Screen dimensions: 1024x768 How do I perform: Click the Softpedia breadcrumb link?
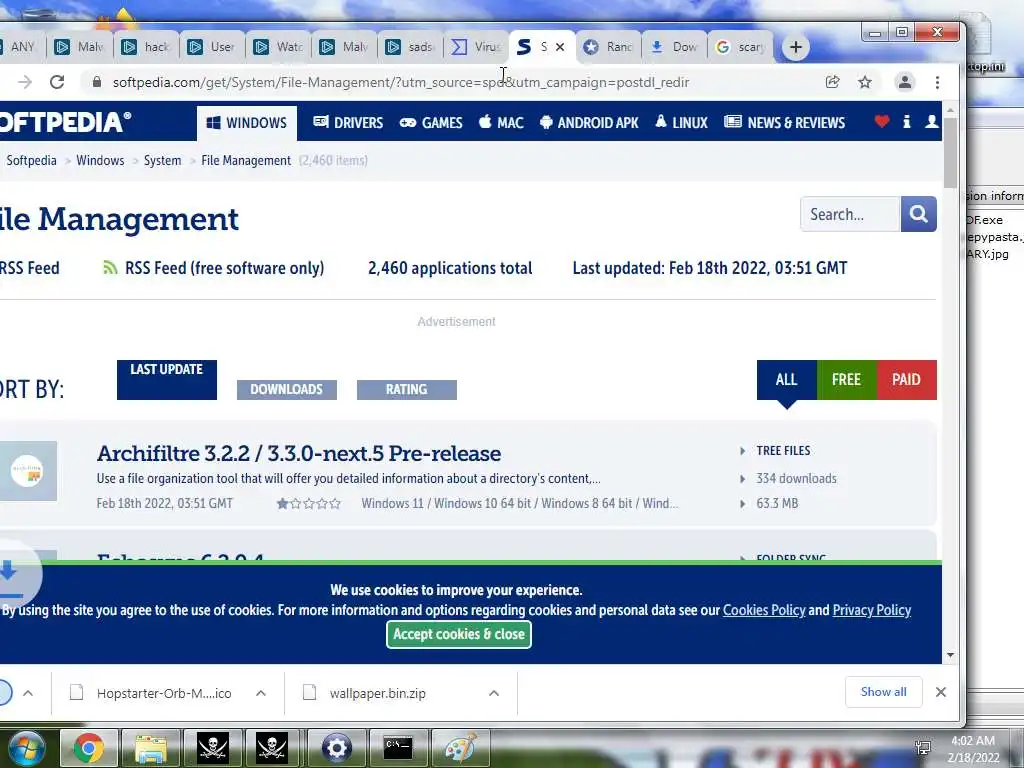31,160
